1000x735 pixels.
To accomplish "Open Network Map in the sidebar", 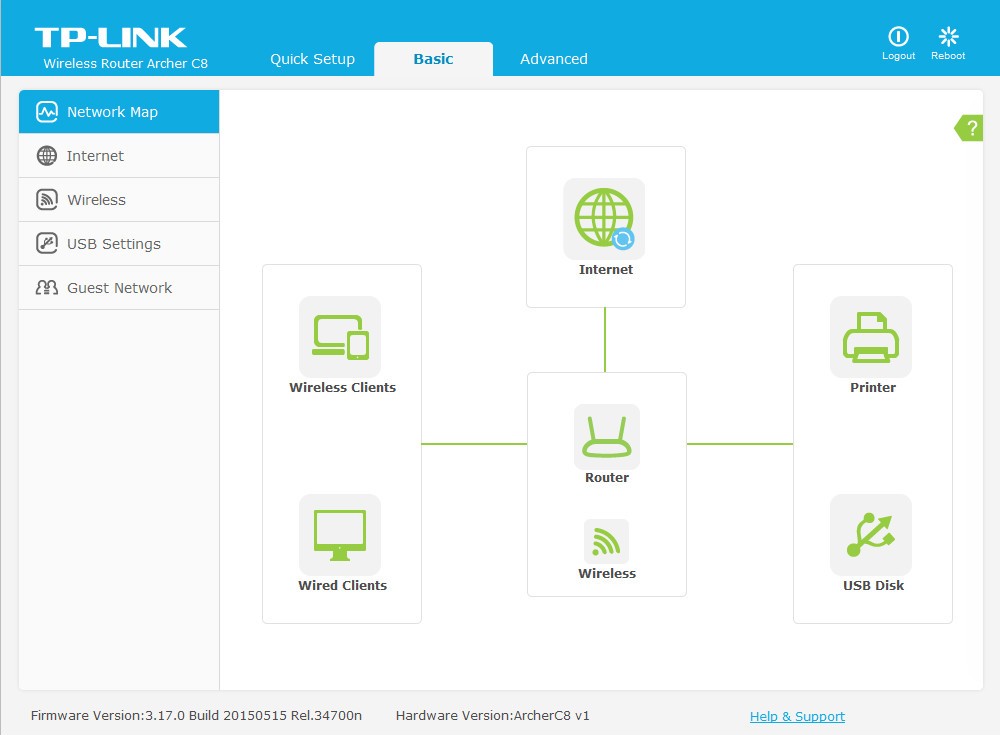I will [x=118, y=112].
